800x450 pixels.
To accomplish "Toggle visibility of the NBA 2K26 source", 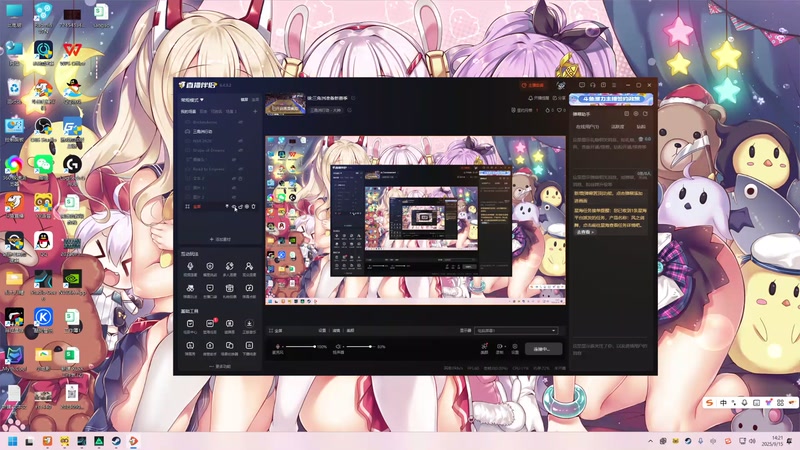I will tap(240, 141).
